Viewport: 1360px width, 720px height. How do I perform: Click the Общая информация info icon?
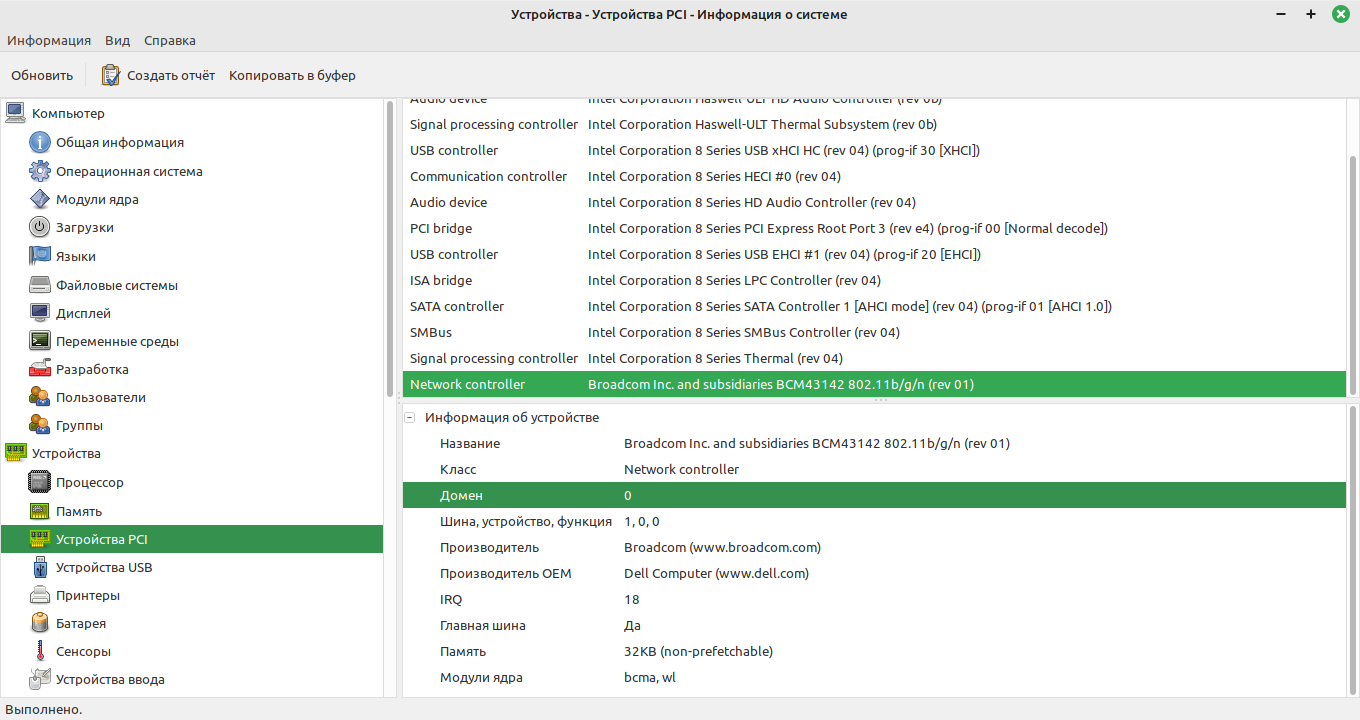click(40, 142)
